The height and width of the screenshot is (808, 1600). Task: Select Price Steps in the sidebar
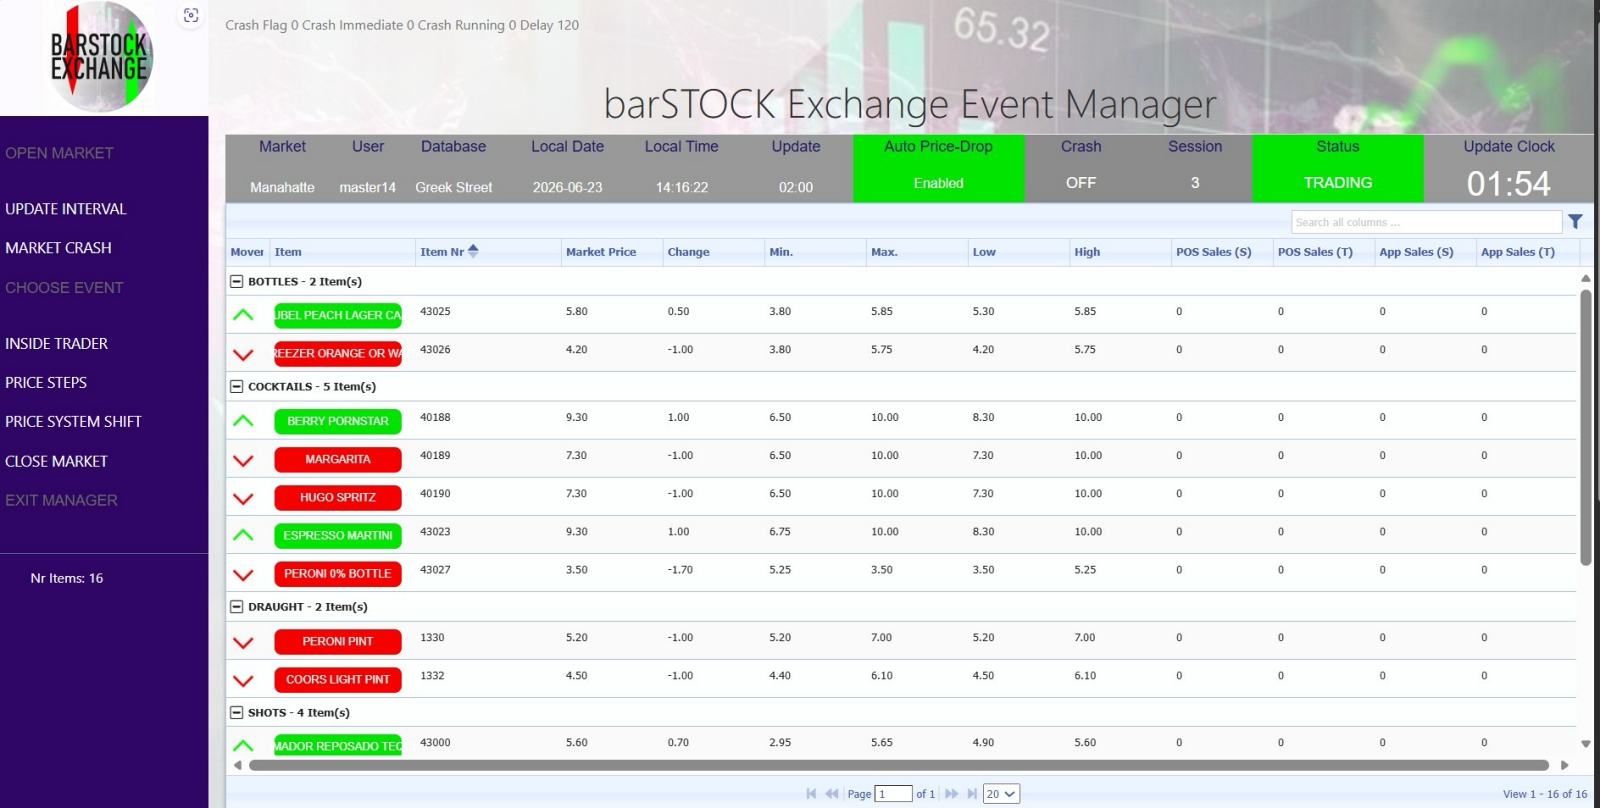pos(46,383)
